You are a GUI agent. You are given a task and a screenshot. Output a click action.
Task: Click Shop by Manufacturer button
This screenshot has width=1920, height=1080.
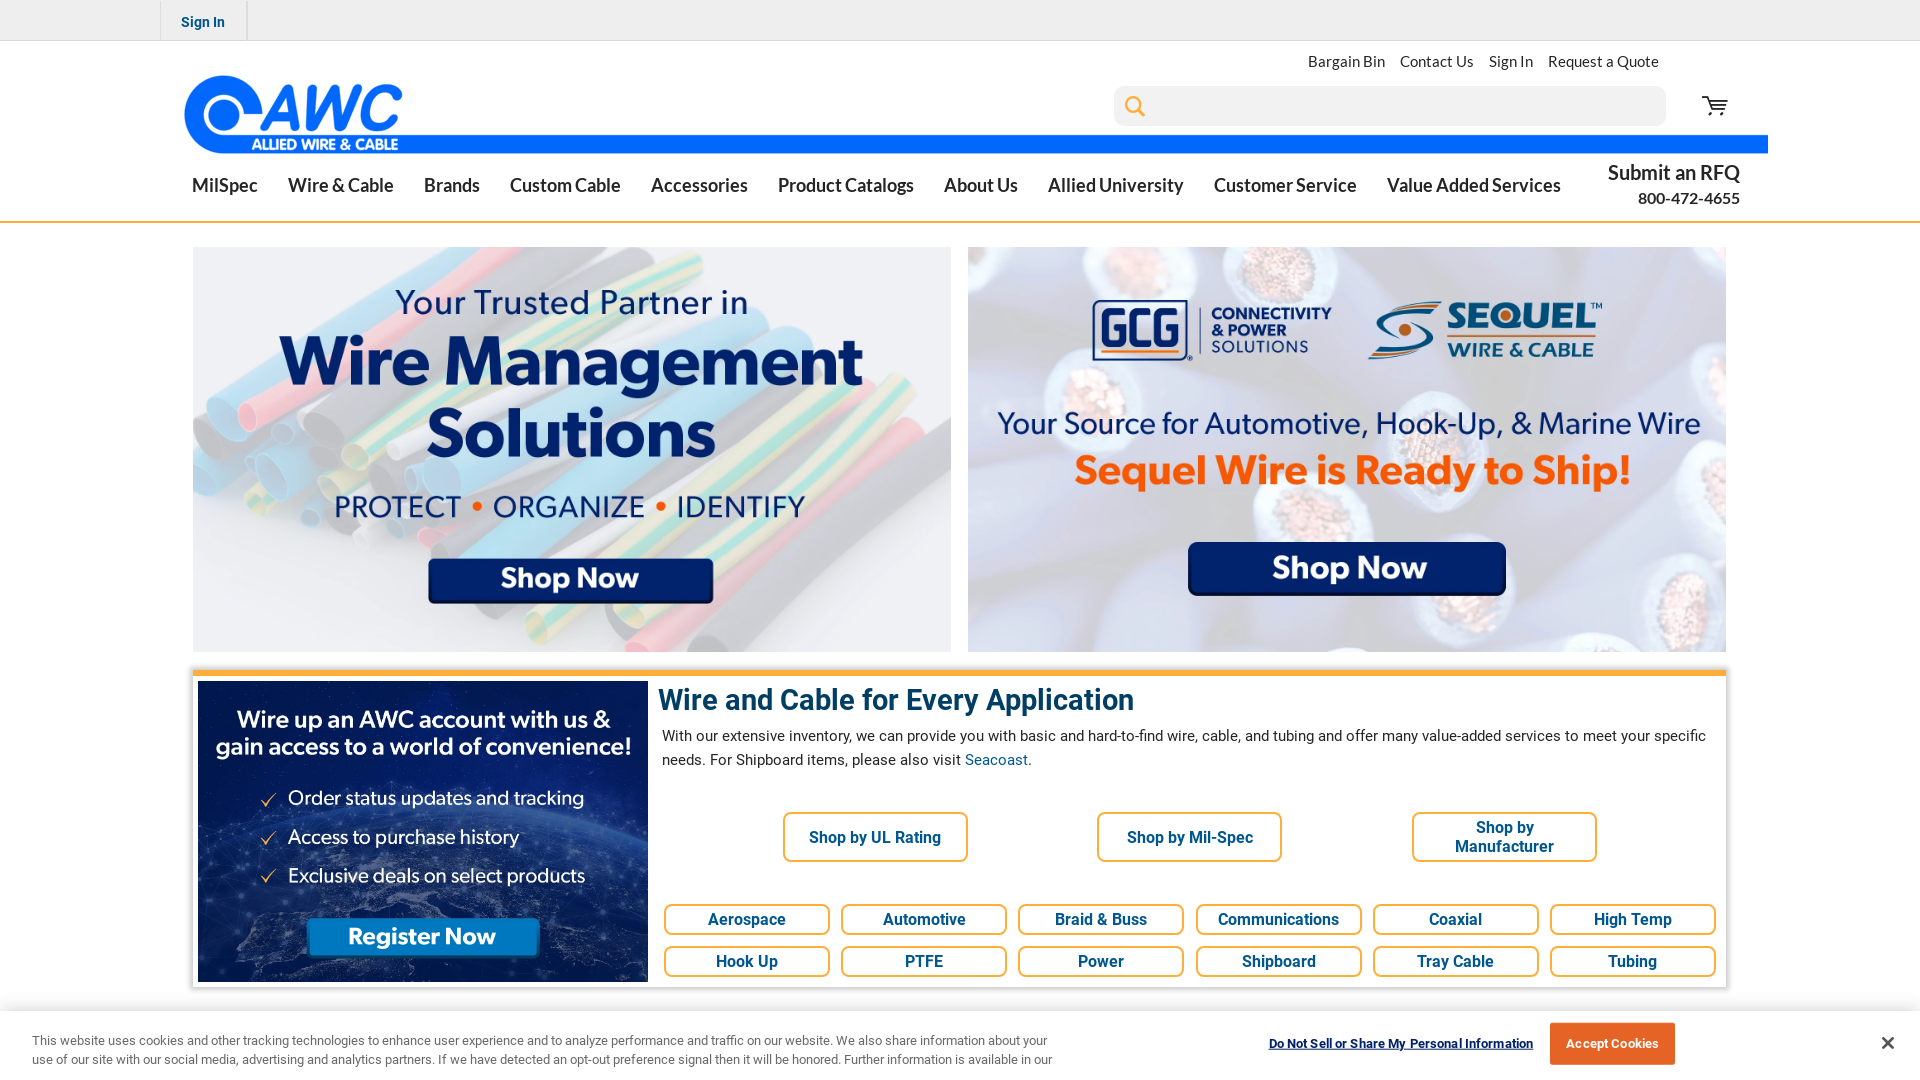pyautogui.click(x=1504, y=837)
